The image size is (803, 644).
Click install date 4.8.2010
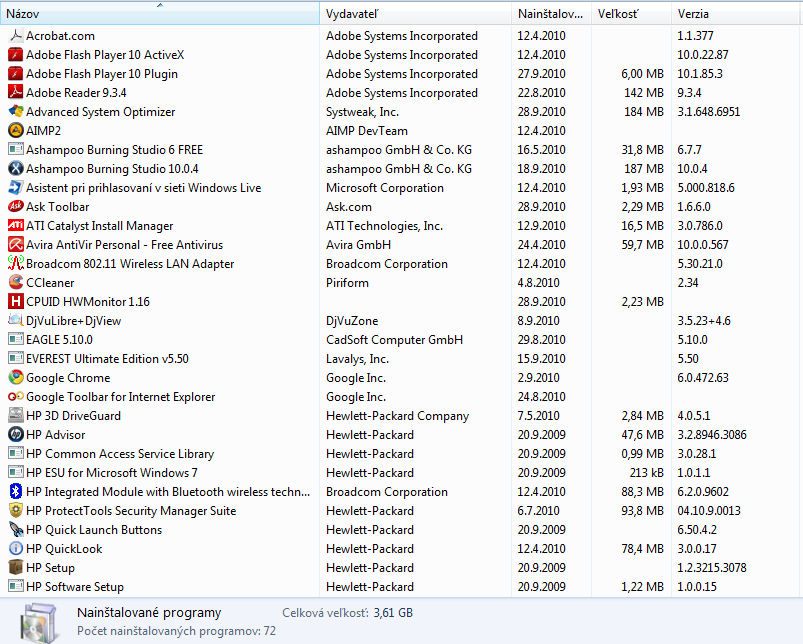(538, 283)
